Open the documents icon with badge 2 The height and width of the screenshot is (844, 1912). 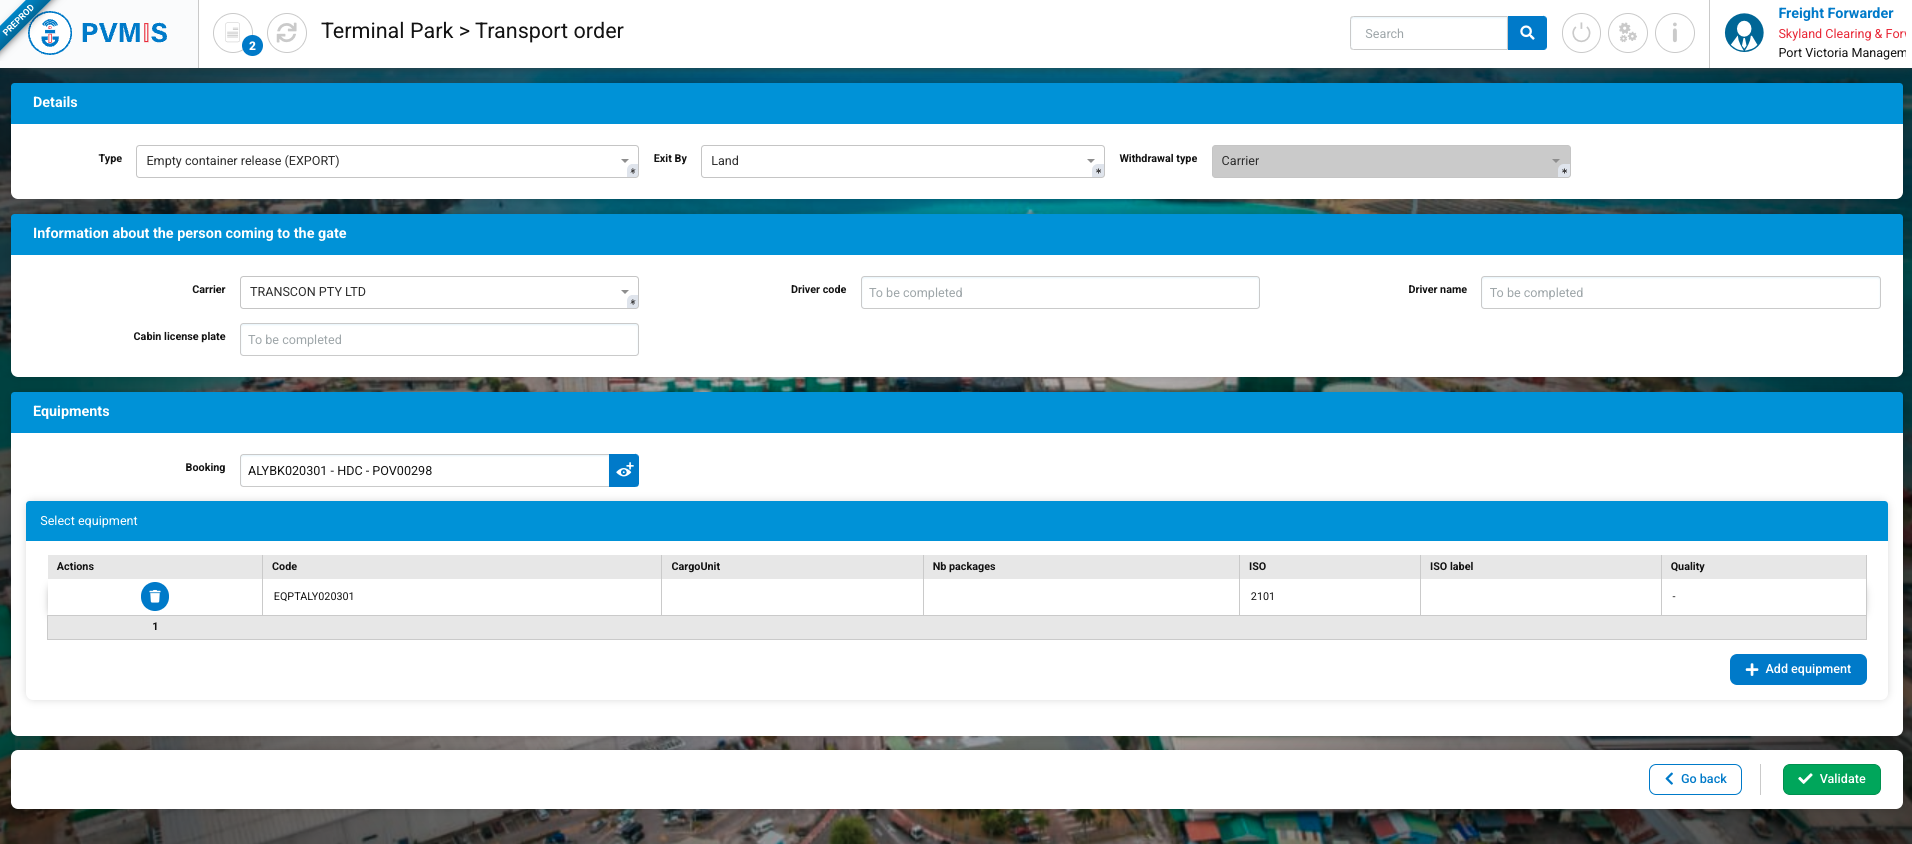click(x=234, y=33)
